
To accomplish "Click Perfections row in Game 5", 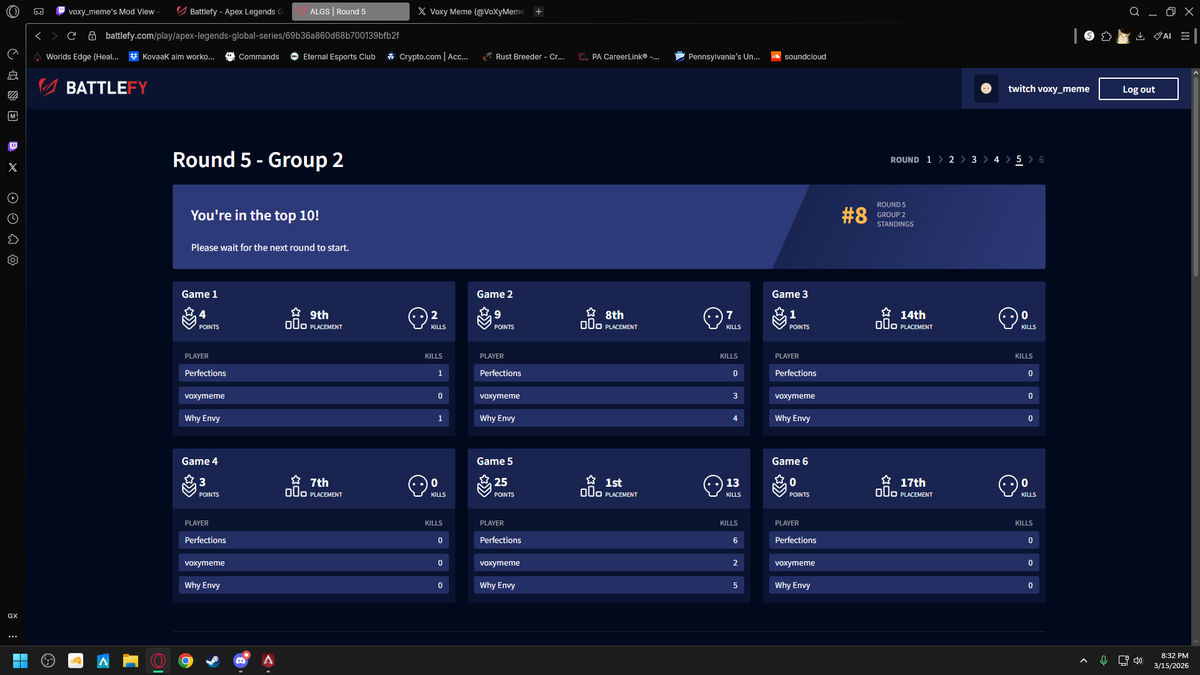I will click(609, 540).
